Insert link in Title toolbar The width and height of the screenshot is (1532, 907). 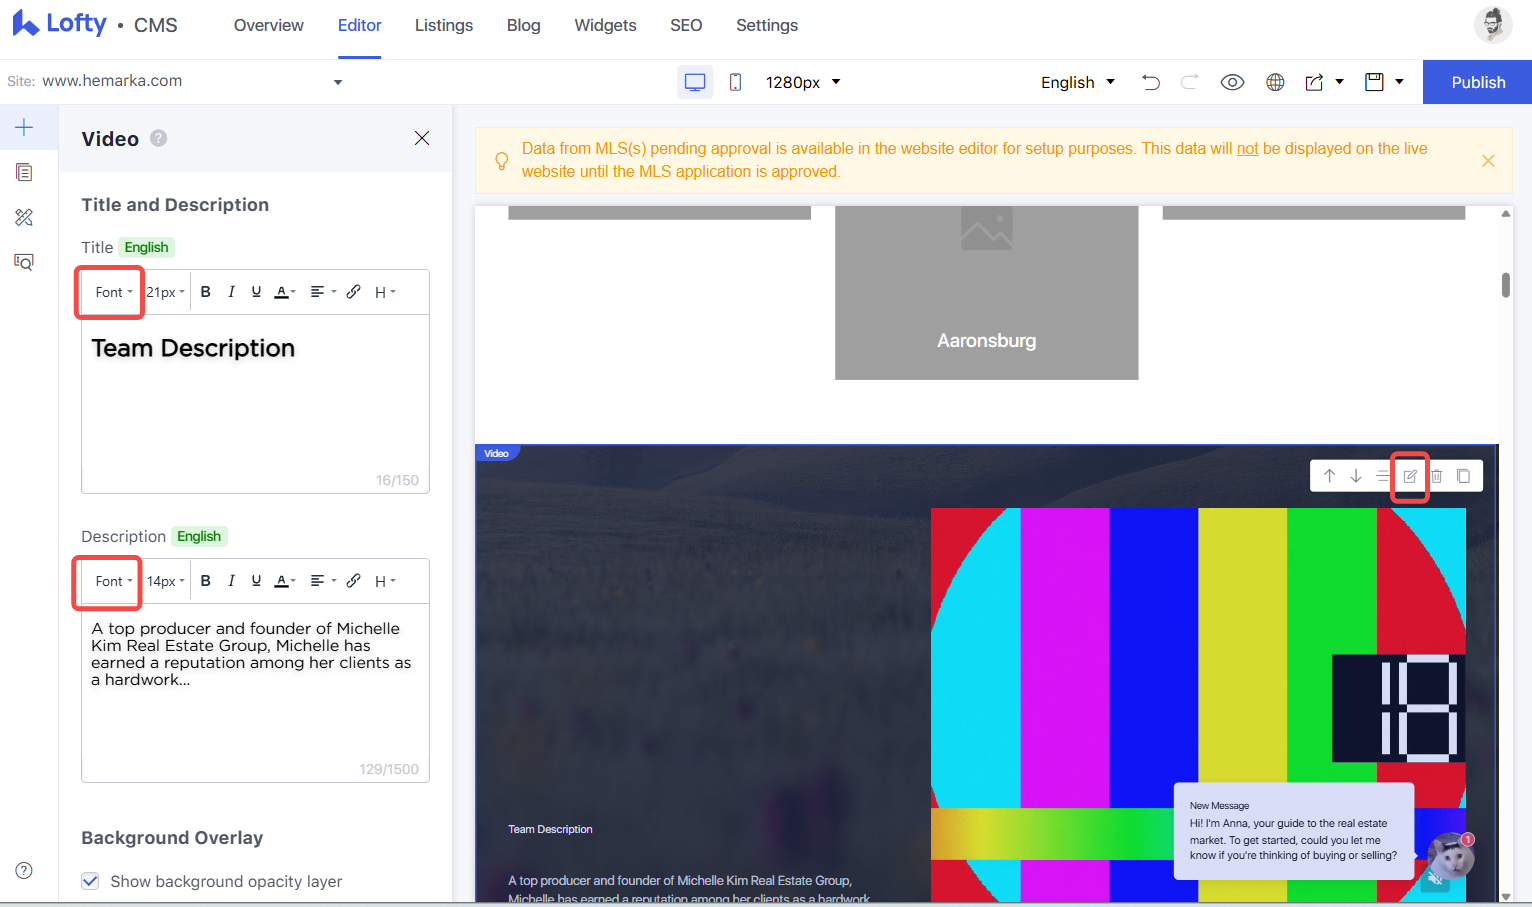(353, 292)
